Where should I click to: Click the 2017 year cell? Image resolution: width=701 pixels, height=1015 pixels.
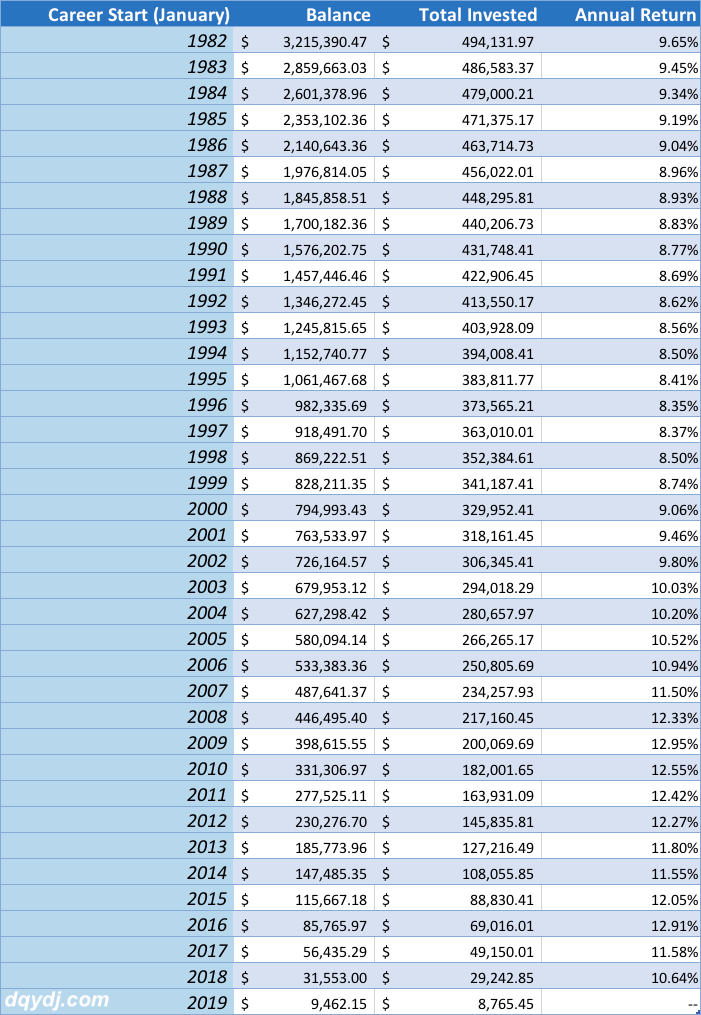[x=117, y=951]
